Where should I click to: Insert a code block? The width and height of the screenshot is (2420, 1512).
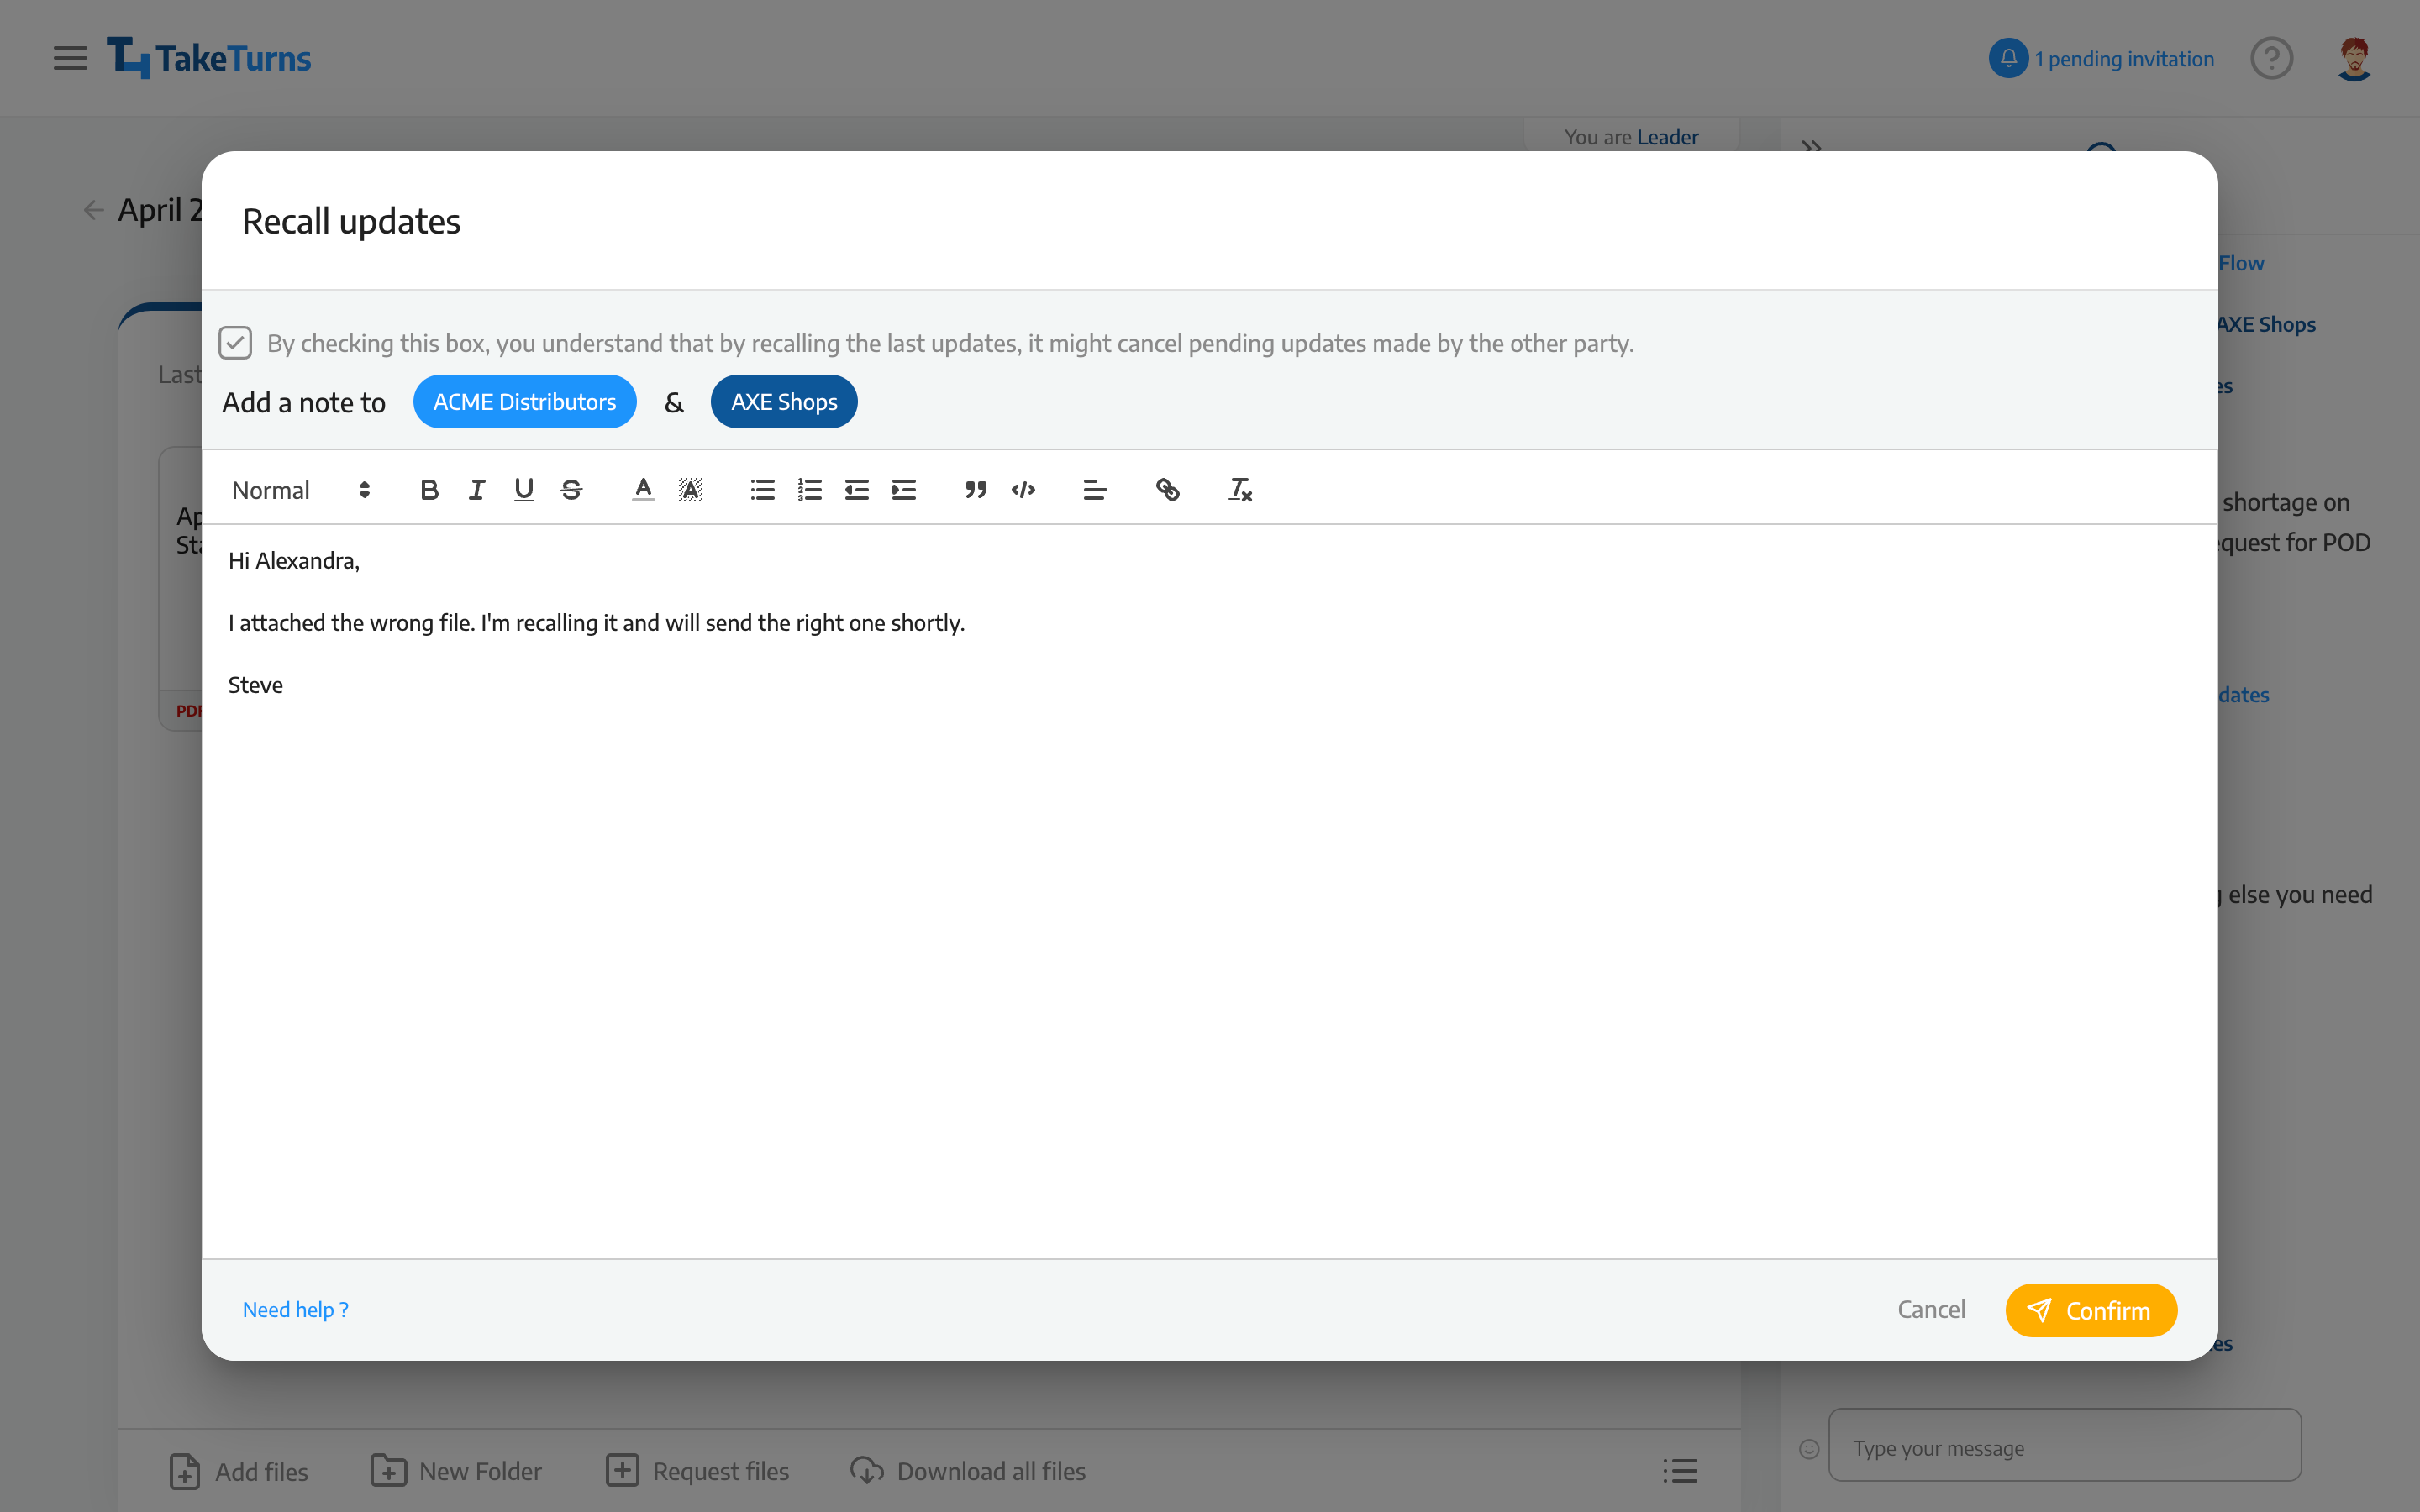[1023, 490]
